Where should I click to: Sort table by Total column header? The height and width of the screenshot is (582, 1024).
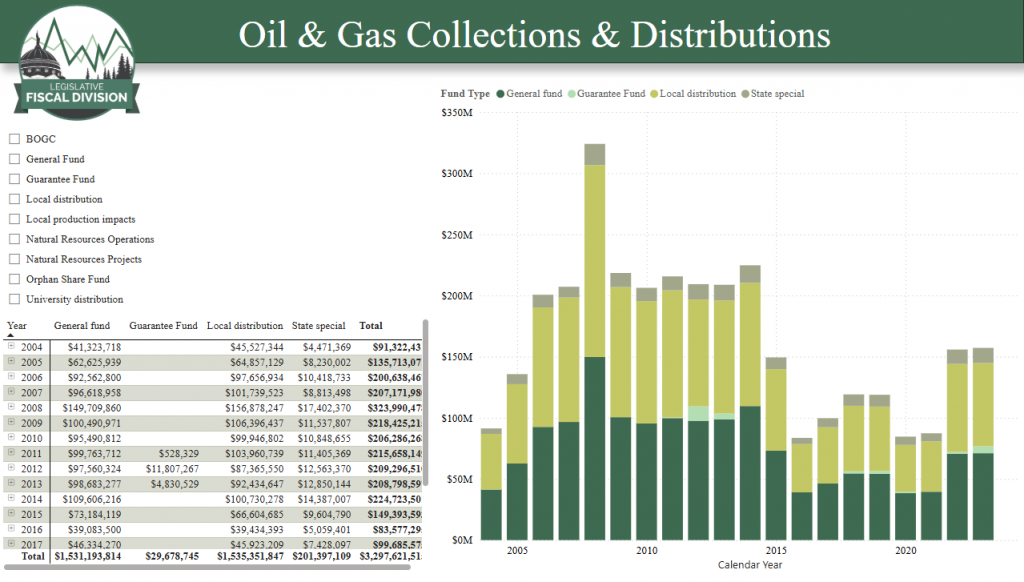(x=370, y=326)
